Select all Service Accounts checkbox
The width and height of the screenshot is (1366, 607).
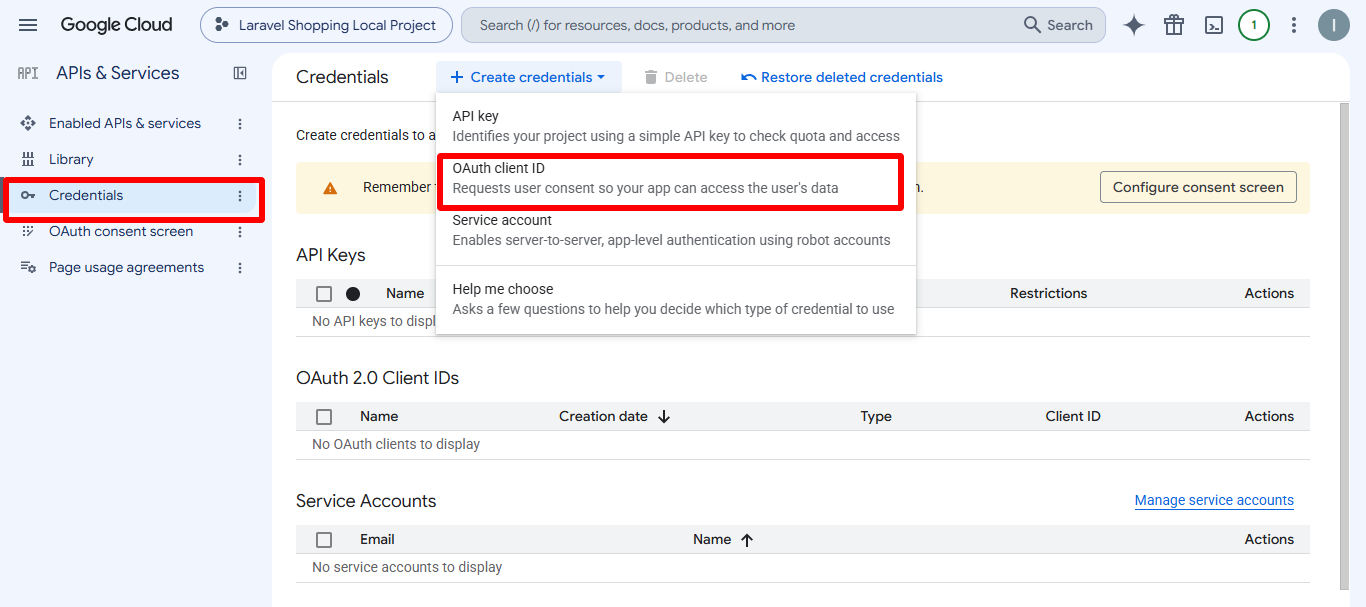click(x=324, y=539)
